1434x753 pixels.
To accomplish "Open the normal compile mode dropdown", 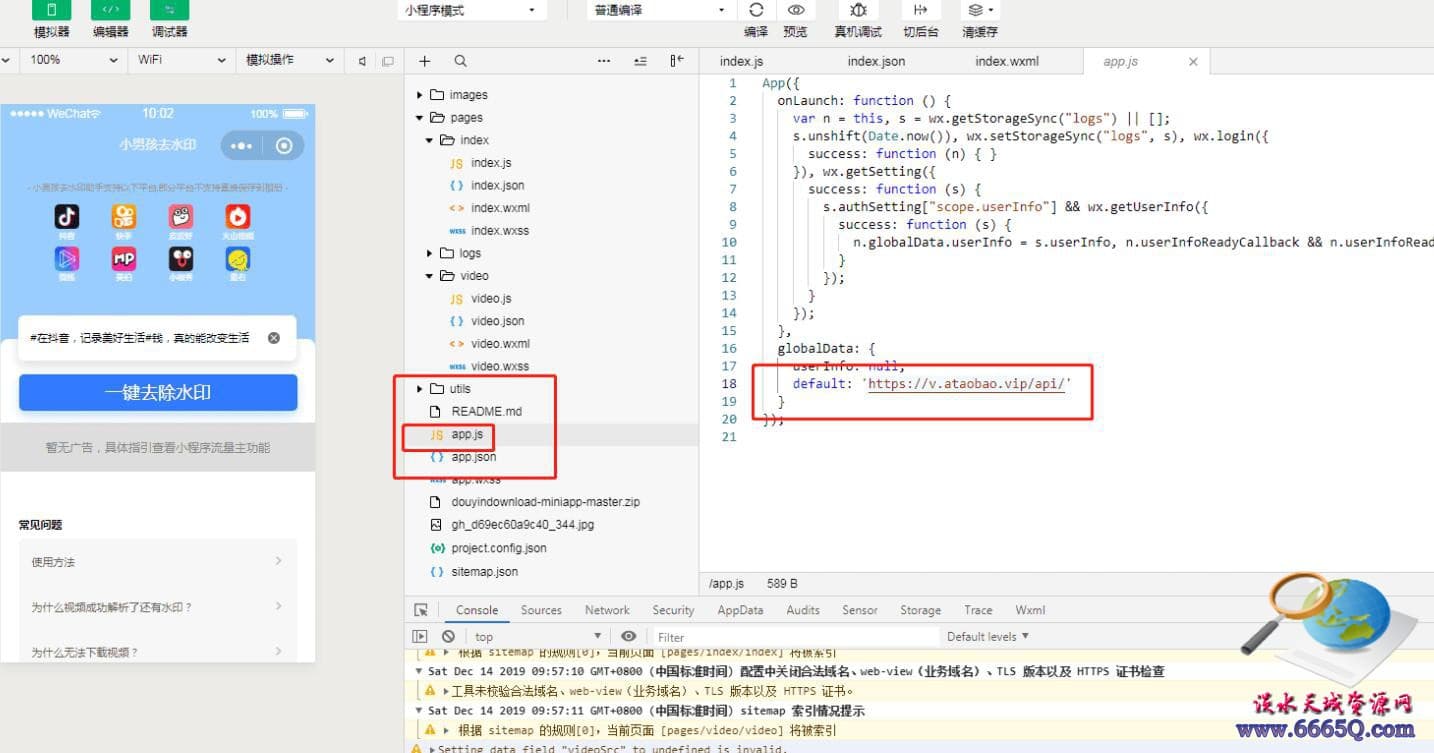I will point(660,10).
